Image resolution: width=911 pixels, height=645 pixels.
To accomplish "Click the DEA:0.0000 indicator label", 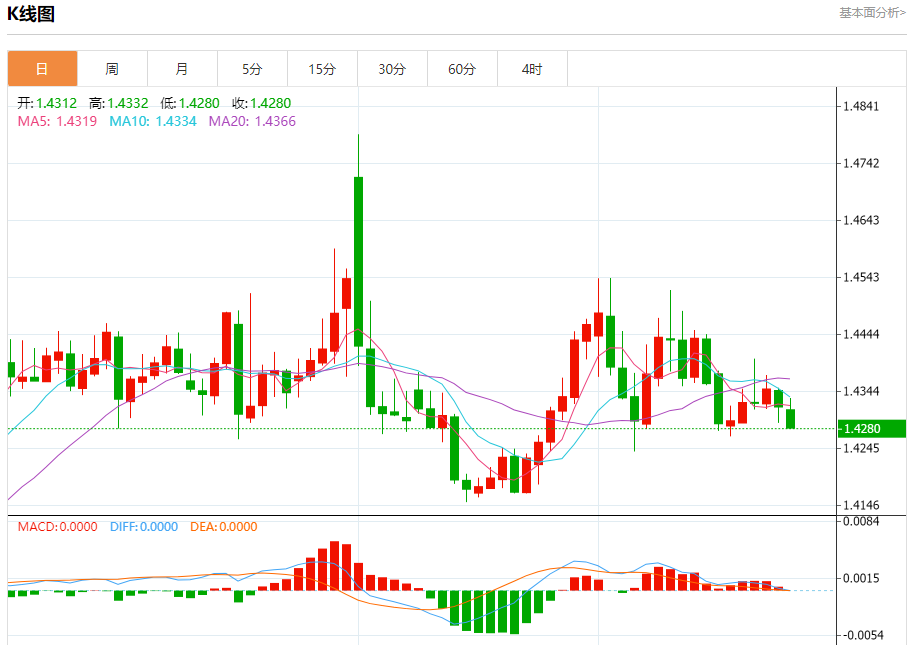I will pyautogui.click(x=224, y=526).
